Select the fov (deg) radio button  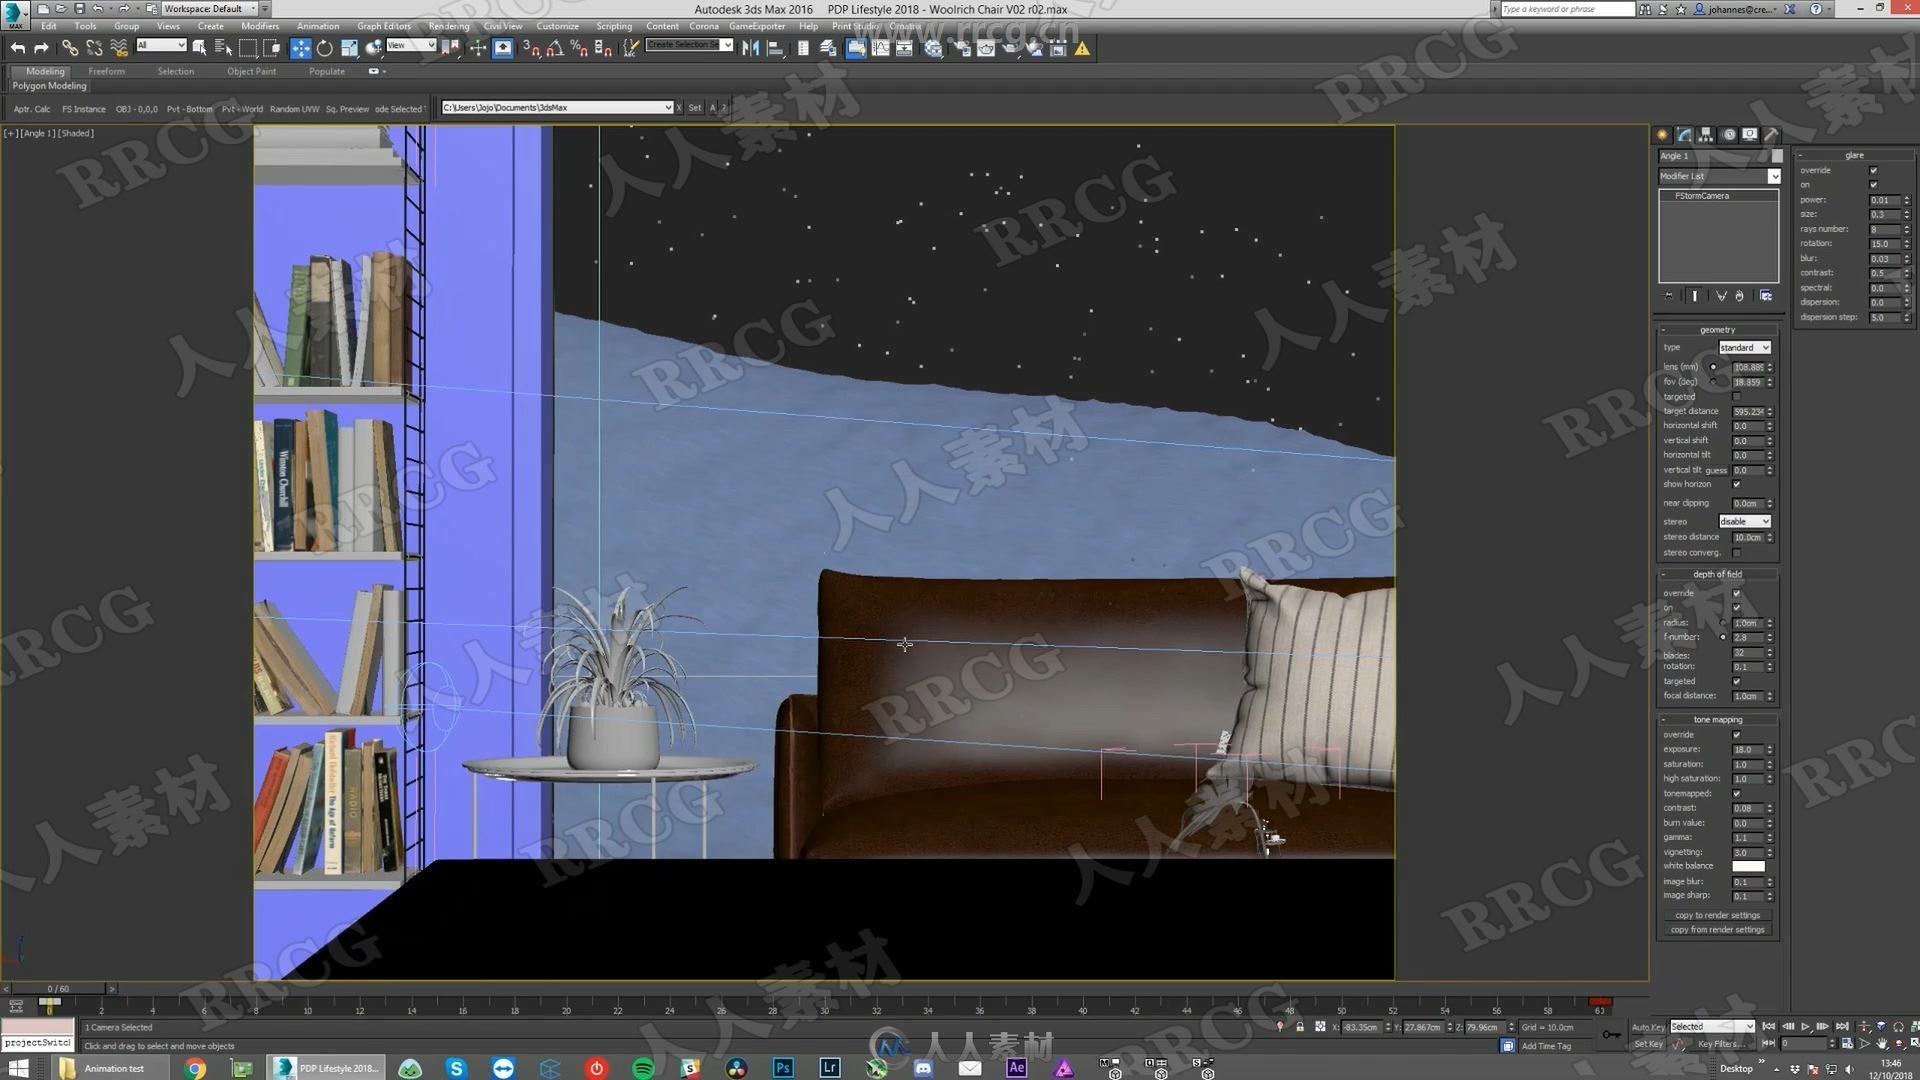click(1713, 382)
